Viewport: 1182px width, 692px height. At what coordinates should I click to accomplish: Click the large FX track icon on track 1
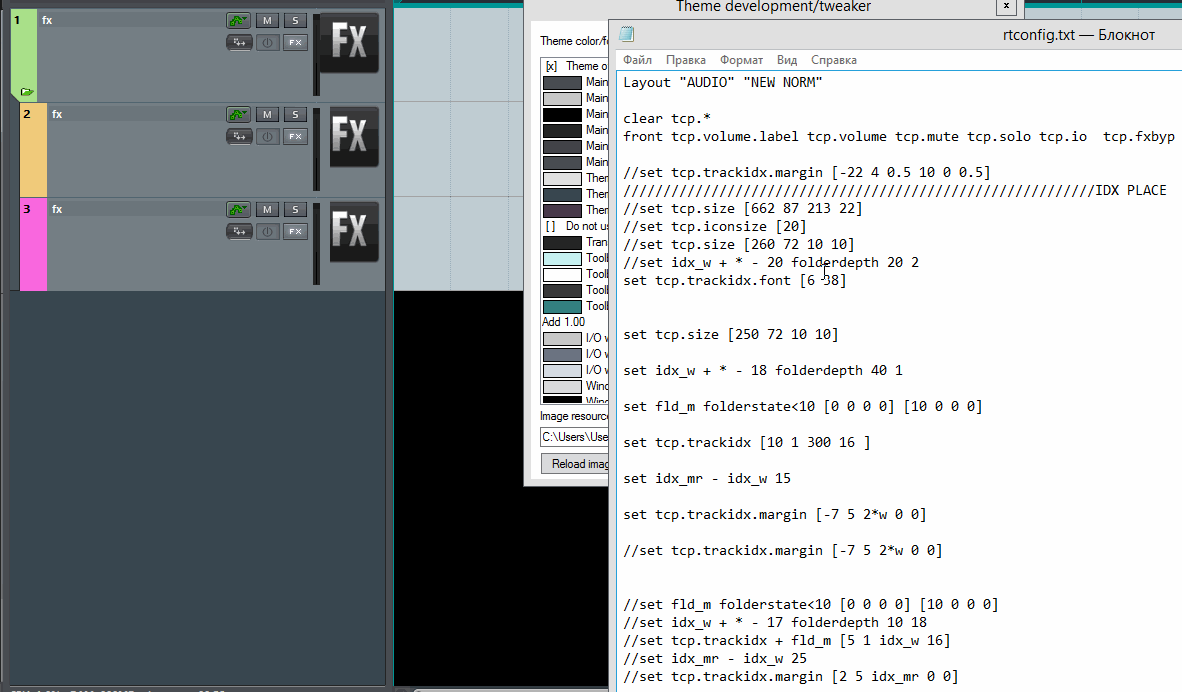pos(349,42)
